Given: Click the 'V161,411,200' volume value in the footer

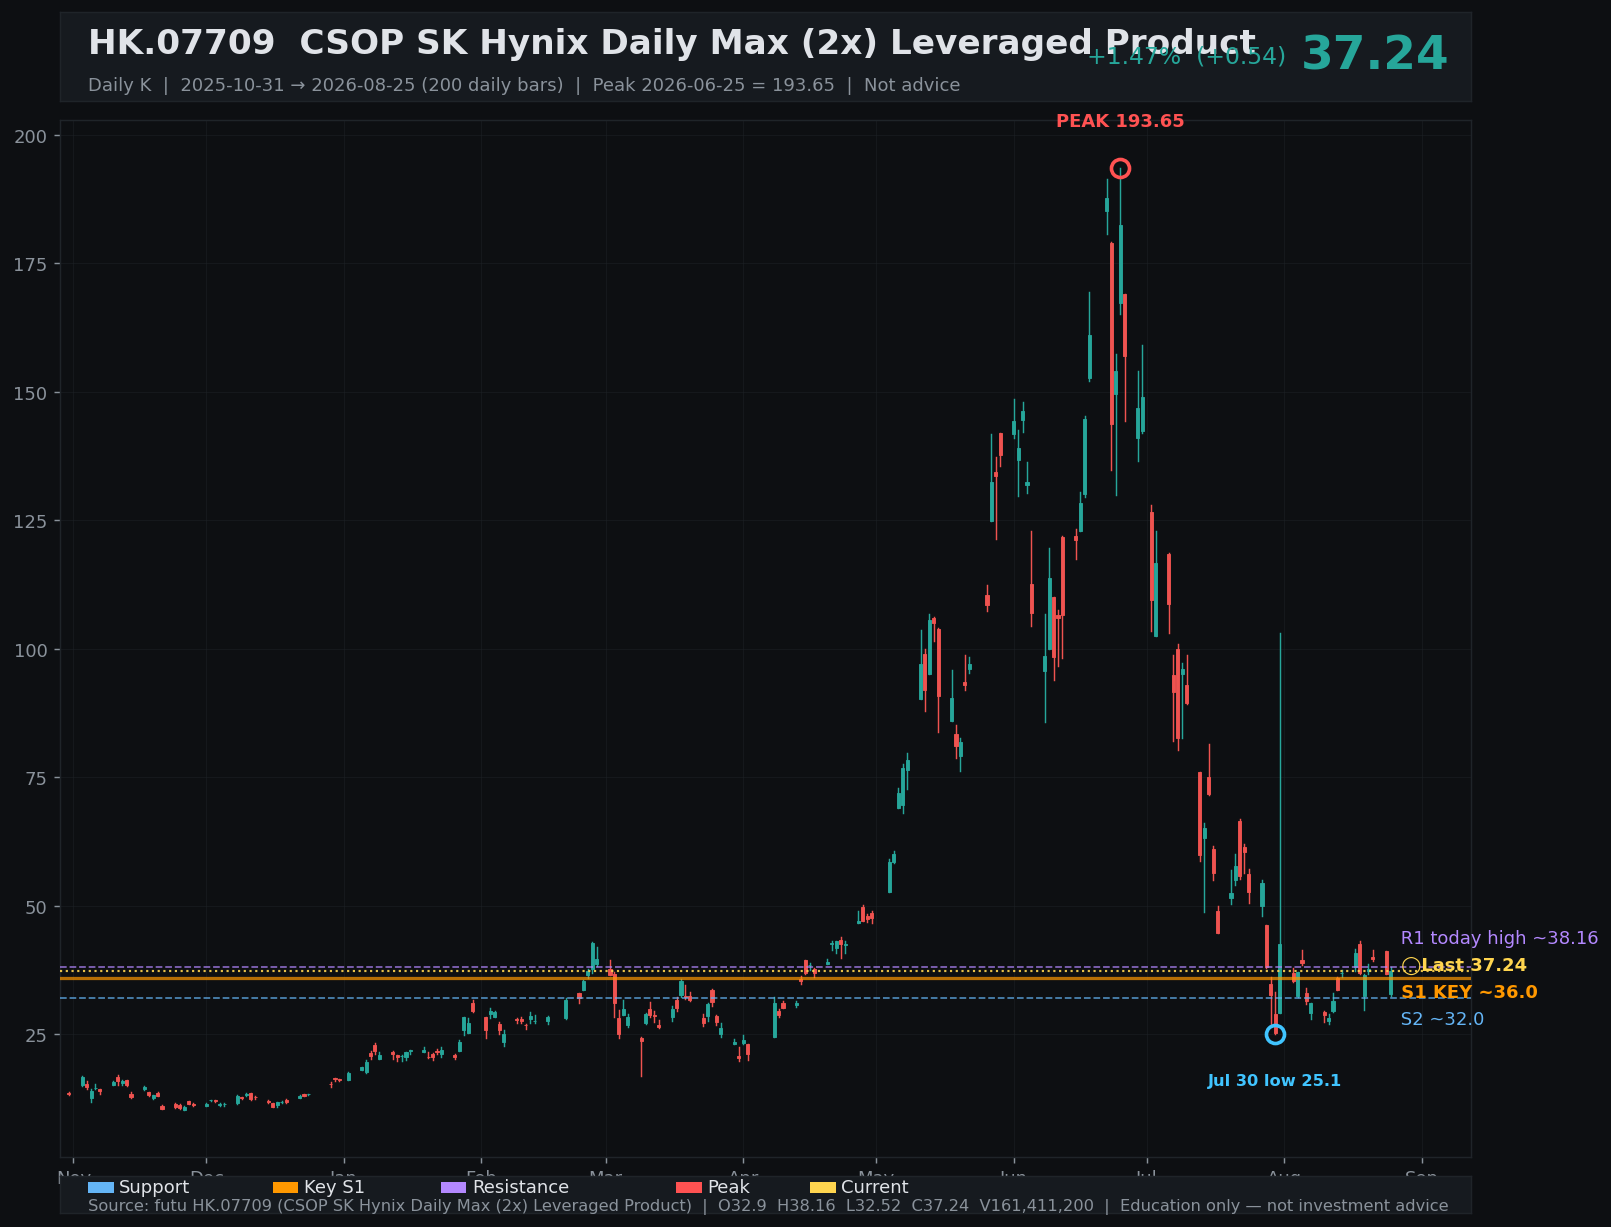Looking at the screenshot, I should pyautogui.click(x=1037, y=1206).
